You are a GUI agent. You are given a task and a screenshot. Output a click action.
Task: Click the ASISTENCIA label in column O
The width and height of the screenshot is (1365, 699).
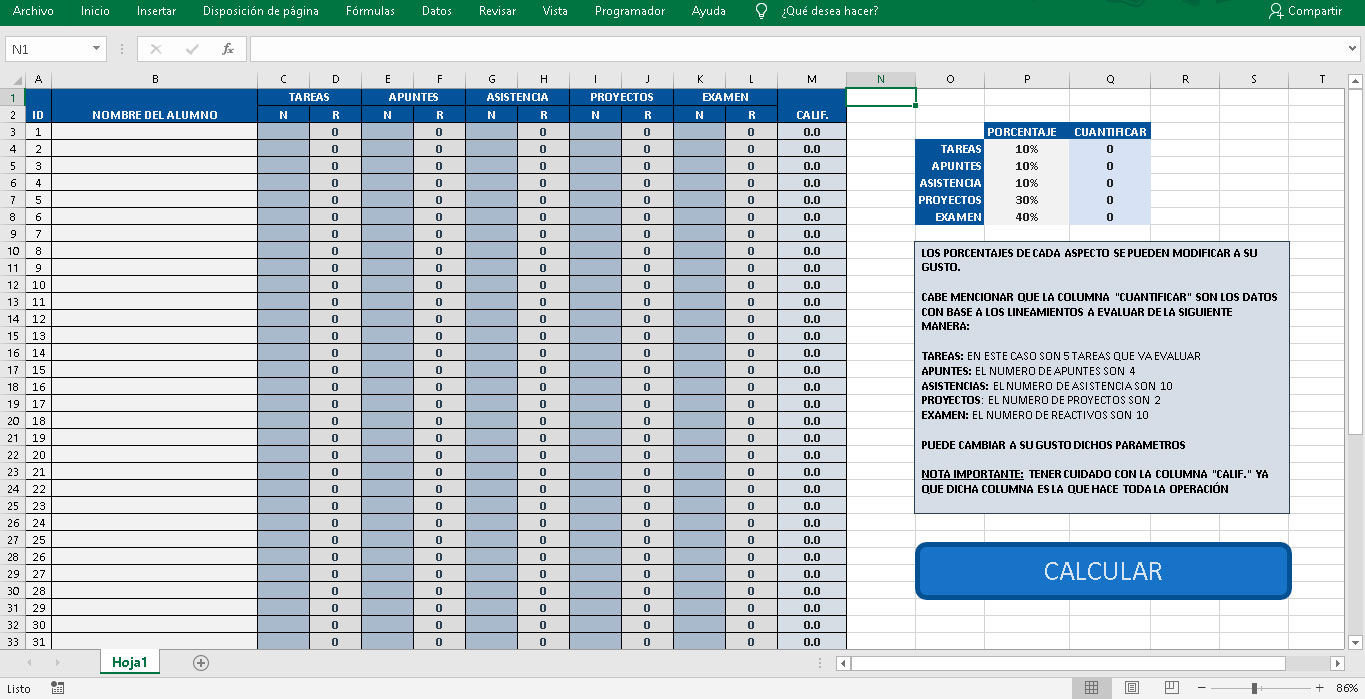(x=950, y=183)
